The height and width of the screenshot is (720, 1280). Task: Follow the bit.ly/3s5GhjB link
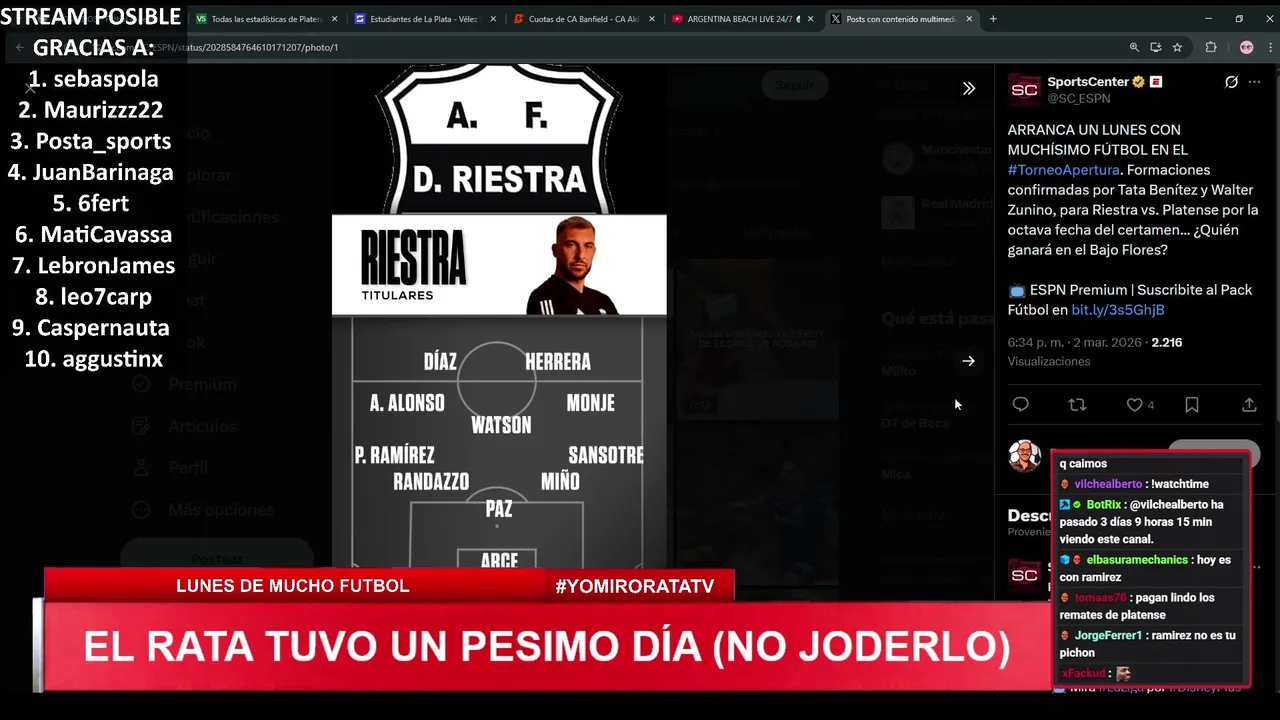(x=1118, y=310)
